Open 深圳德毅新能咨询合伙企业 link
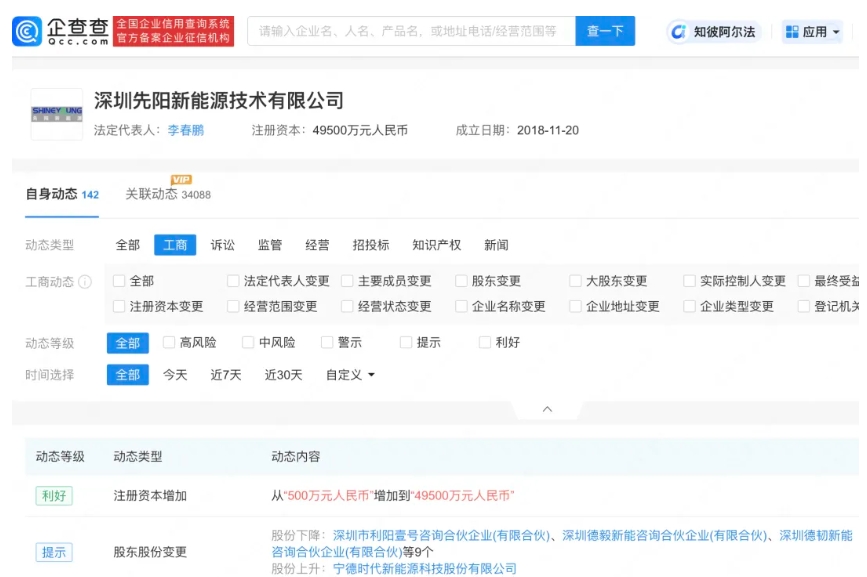867x577 pixels. point(665,536)
